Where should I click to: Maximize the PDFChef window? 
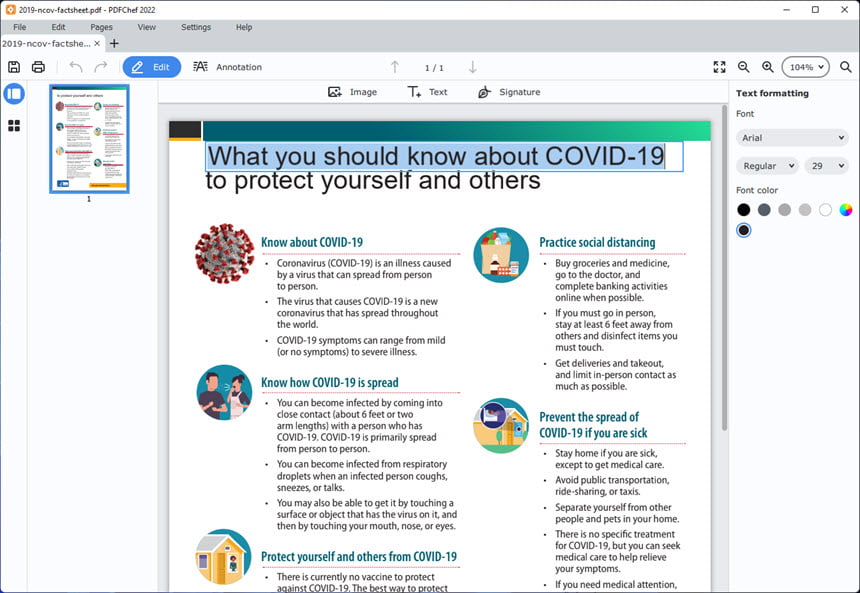tap(816, 9)
